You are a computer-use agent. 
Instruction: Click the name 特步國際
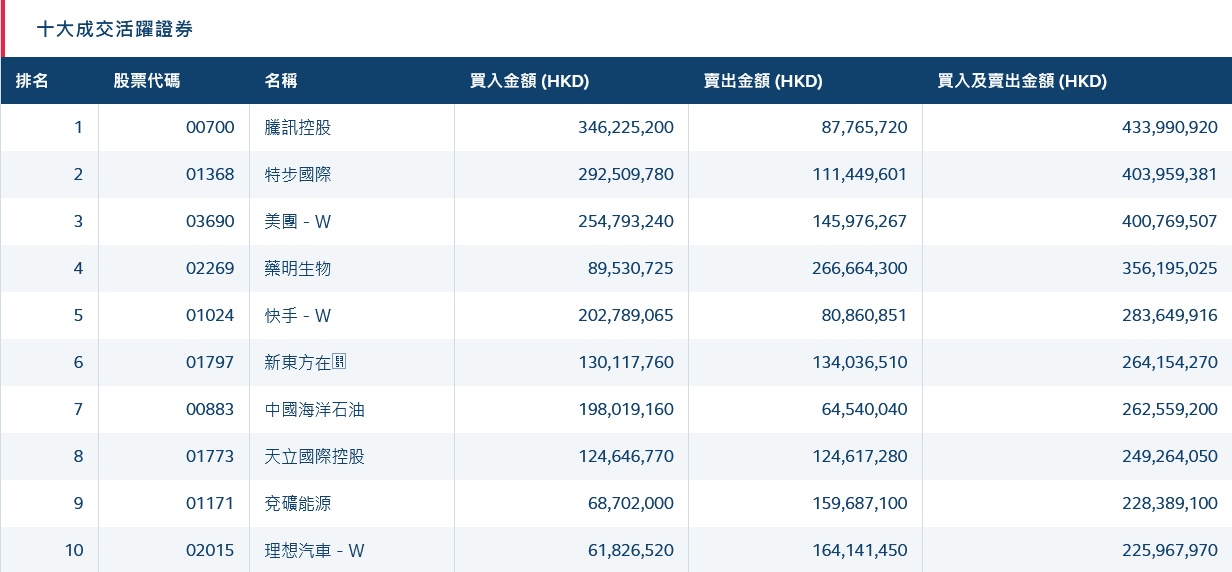point(298,174)
